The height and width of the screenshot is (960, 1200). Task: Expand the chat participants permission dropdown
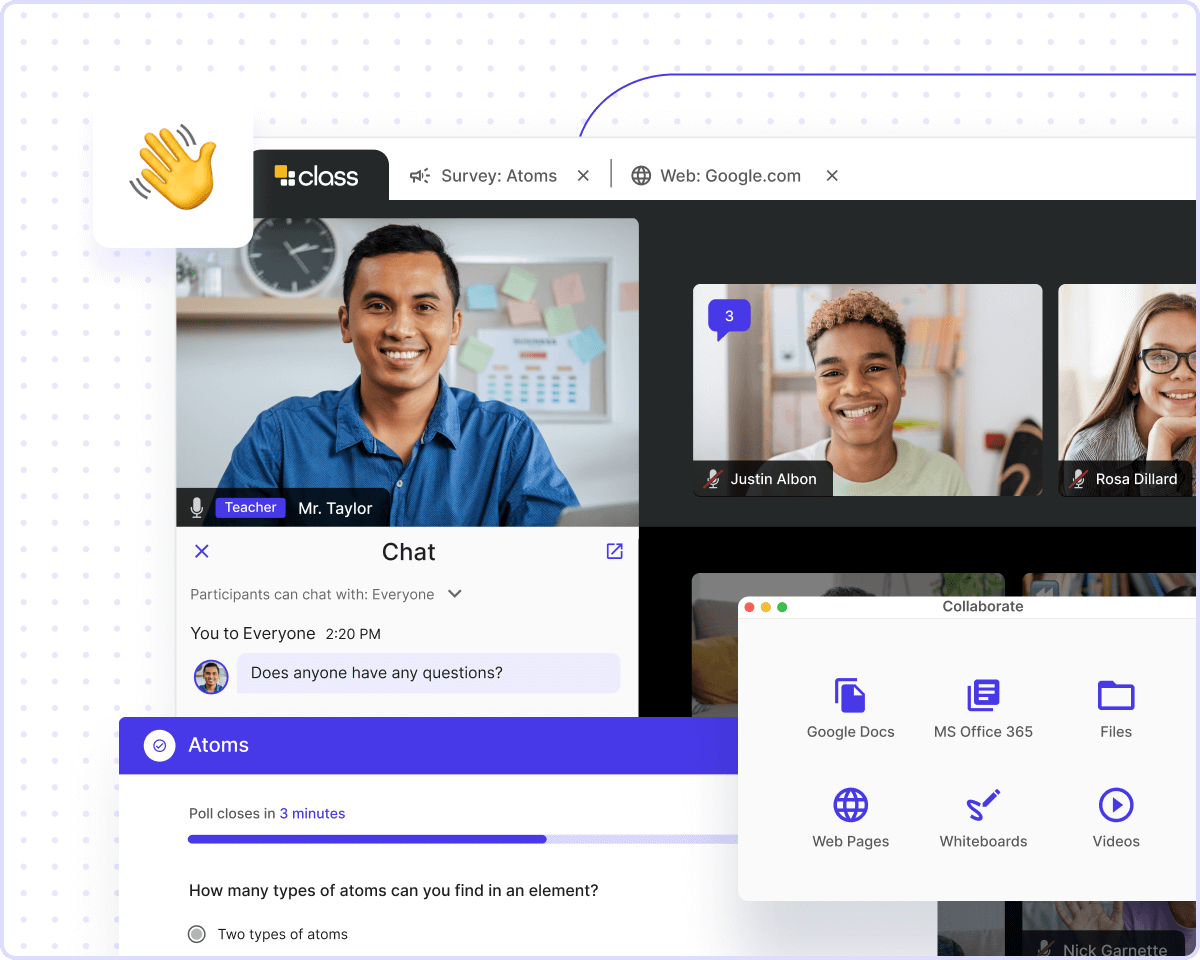454,594
